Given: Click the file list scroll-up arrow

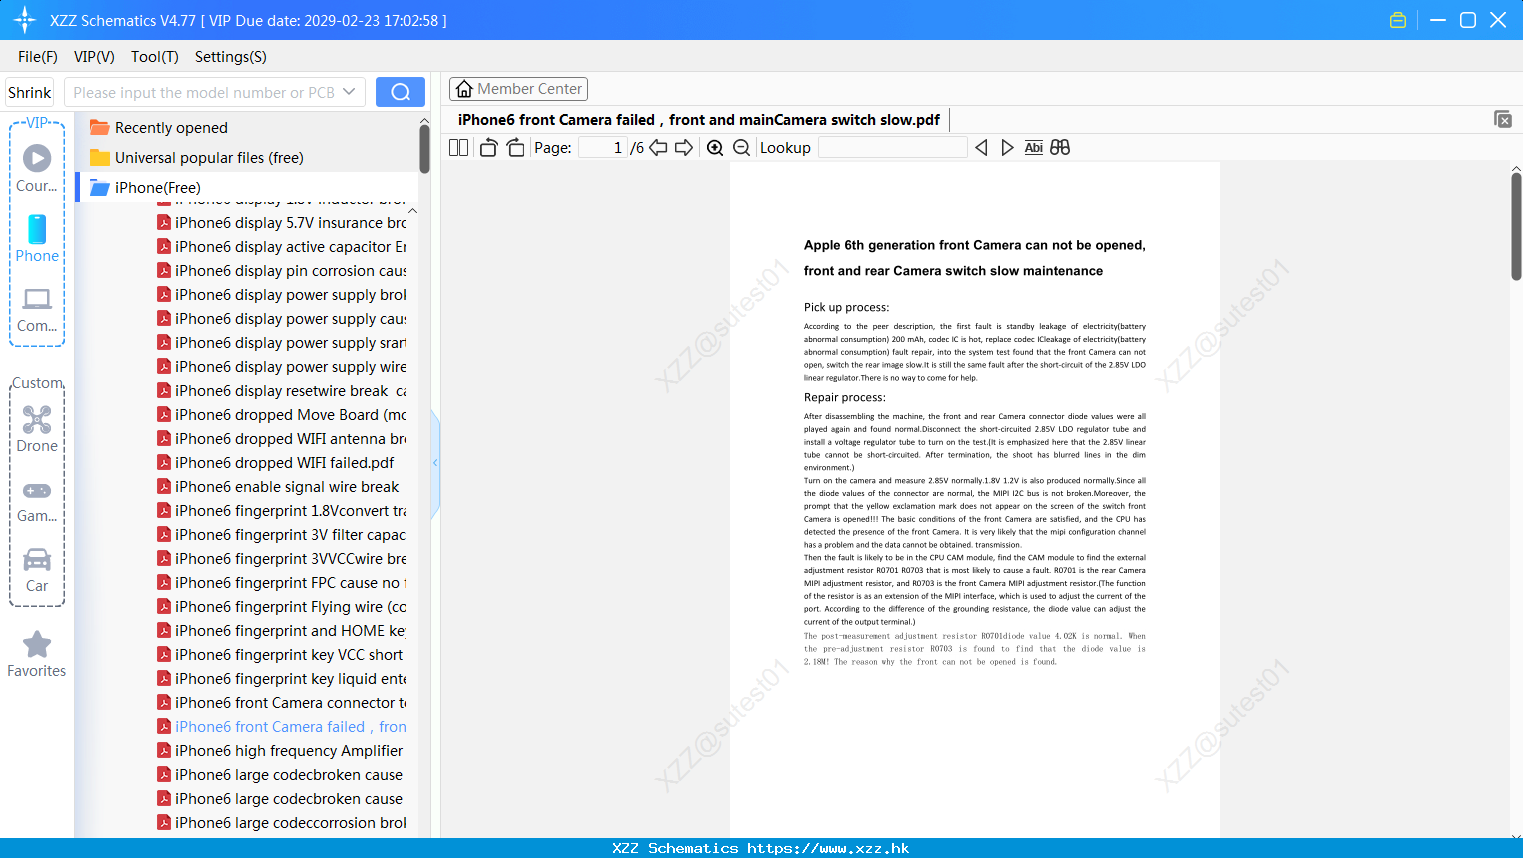Looking at the screenshot, I should click(x=413, y=211).
